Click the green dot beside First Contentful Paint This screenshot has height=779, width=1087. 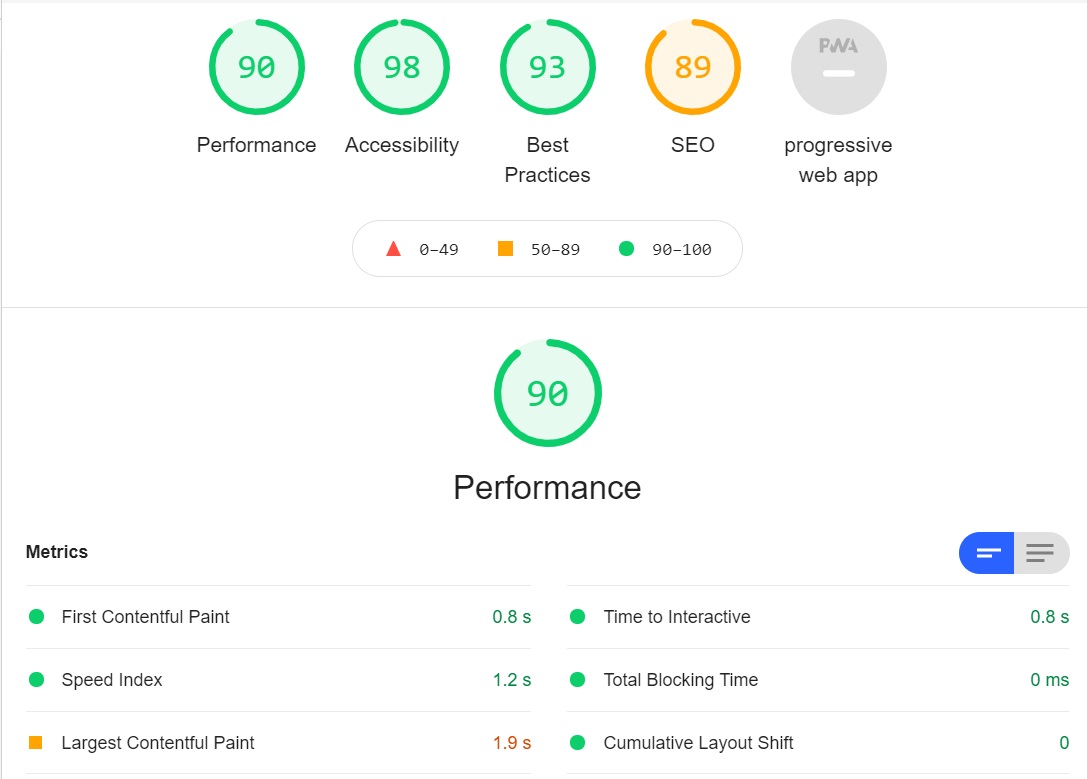[x=37, y=617]
